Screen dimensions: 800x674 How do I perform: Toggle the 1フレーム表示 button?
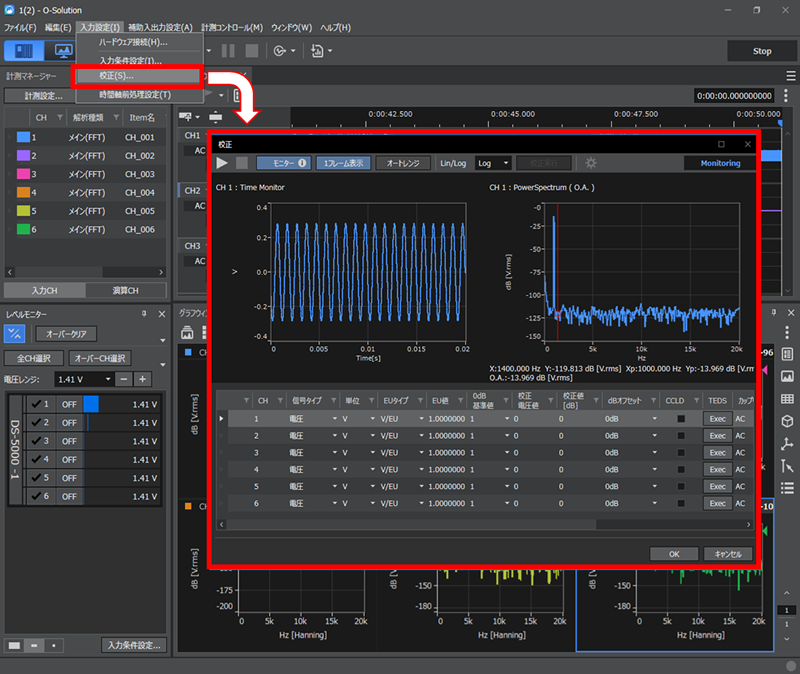click(x=343, y=163)
